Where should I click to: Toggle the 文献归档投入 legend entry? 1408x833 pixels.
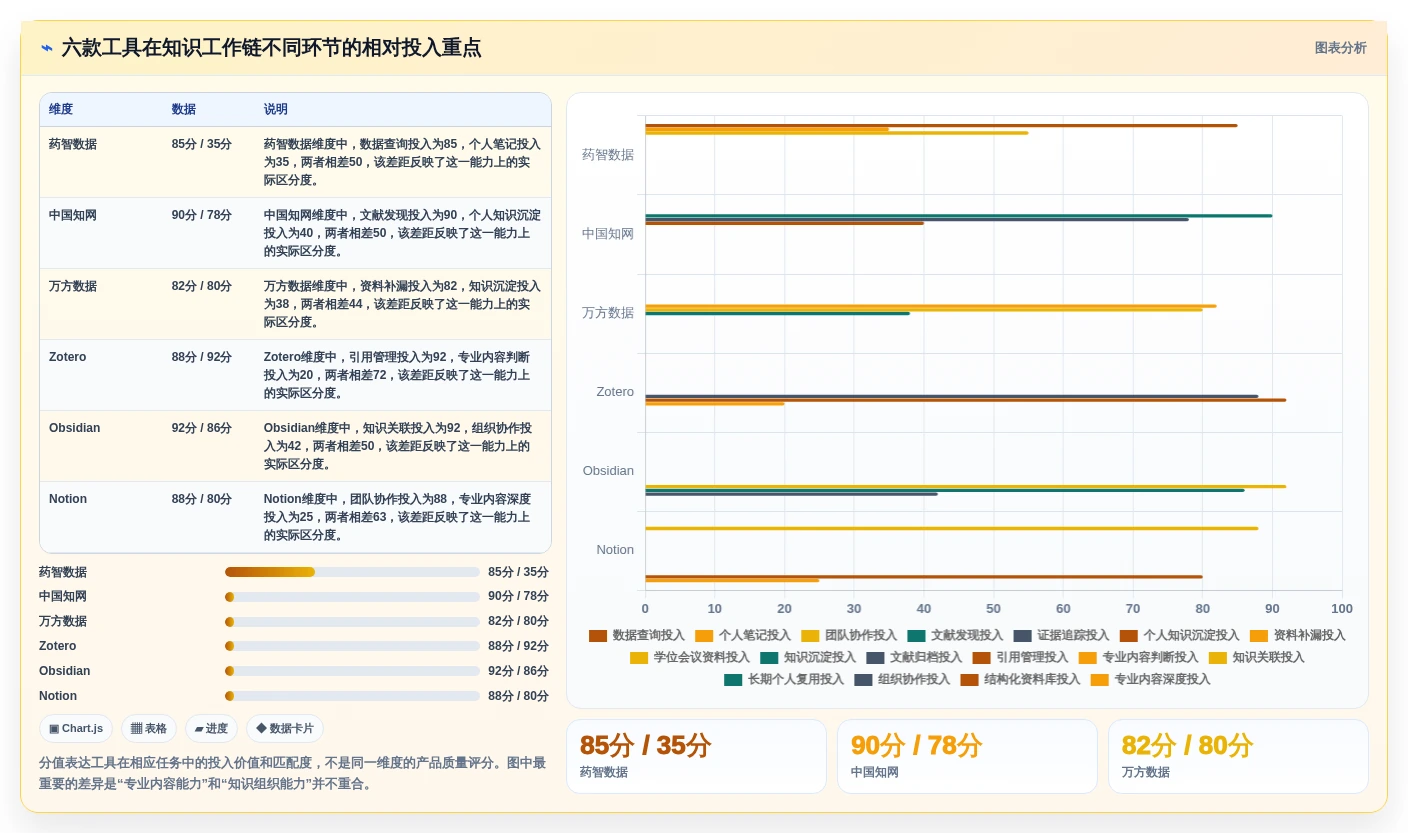(x=913, y=658)
